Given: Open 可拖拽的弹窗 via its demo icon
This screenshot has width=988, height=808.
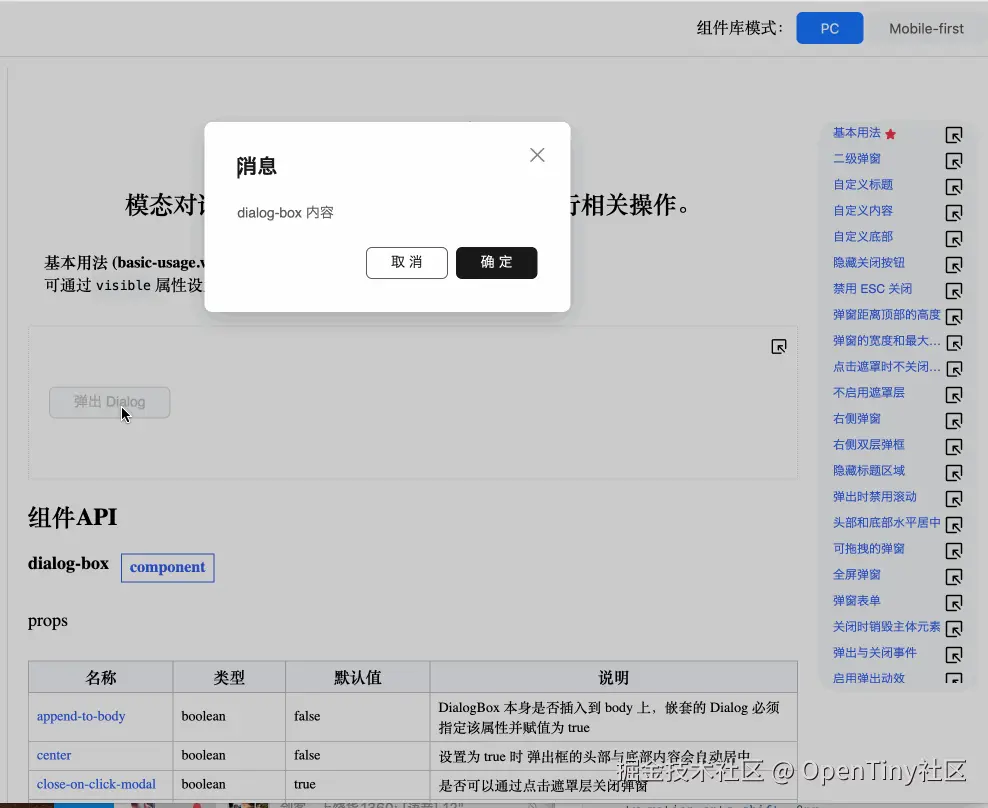Looking at the screenshot, I should point(953,549).
